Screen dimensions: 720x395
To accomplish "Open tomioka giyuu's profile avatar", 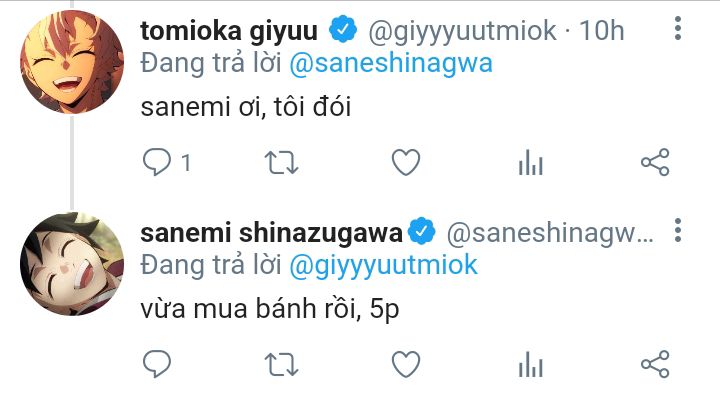I will point(72,62).
